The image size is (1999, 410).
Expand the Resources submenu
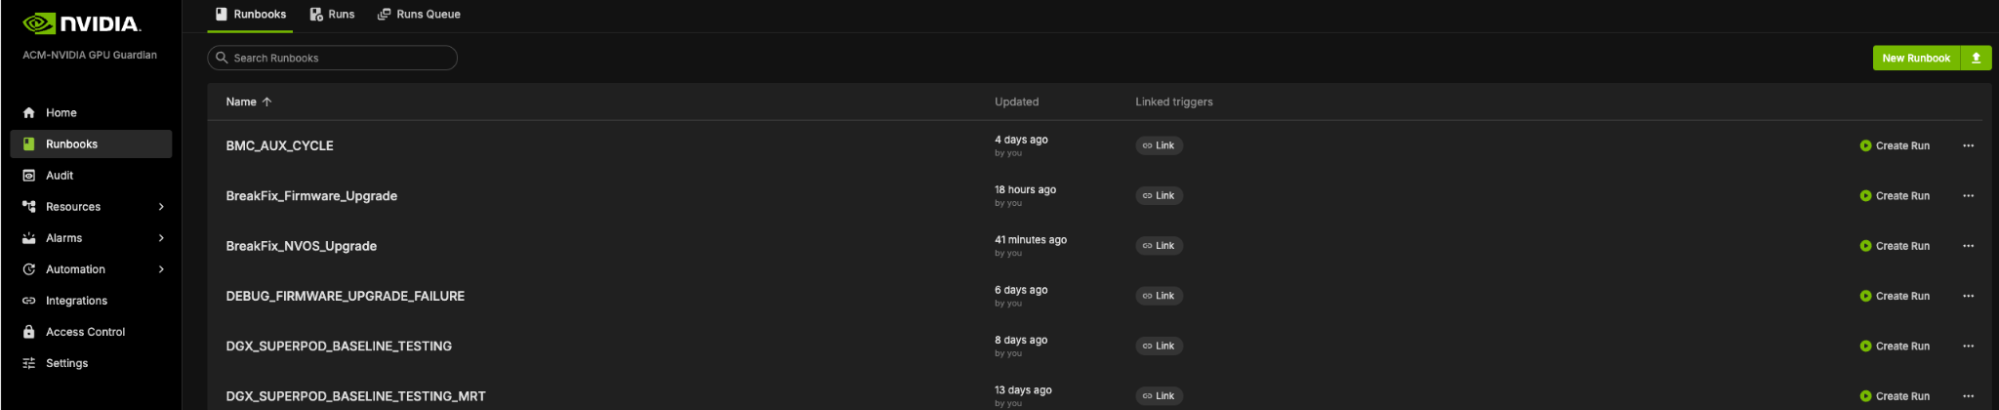click(161, 207)
